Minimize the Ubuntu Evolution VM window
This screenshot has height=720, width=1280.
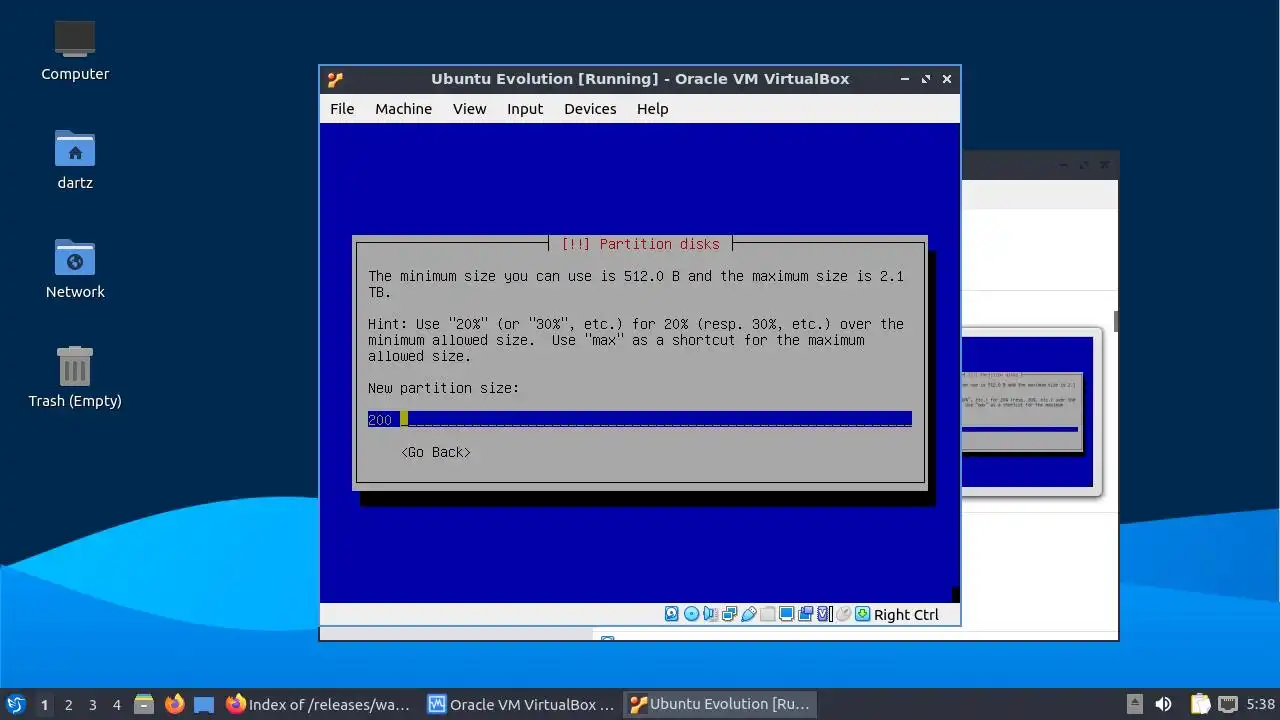[905, 79]
